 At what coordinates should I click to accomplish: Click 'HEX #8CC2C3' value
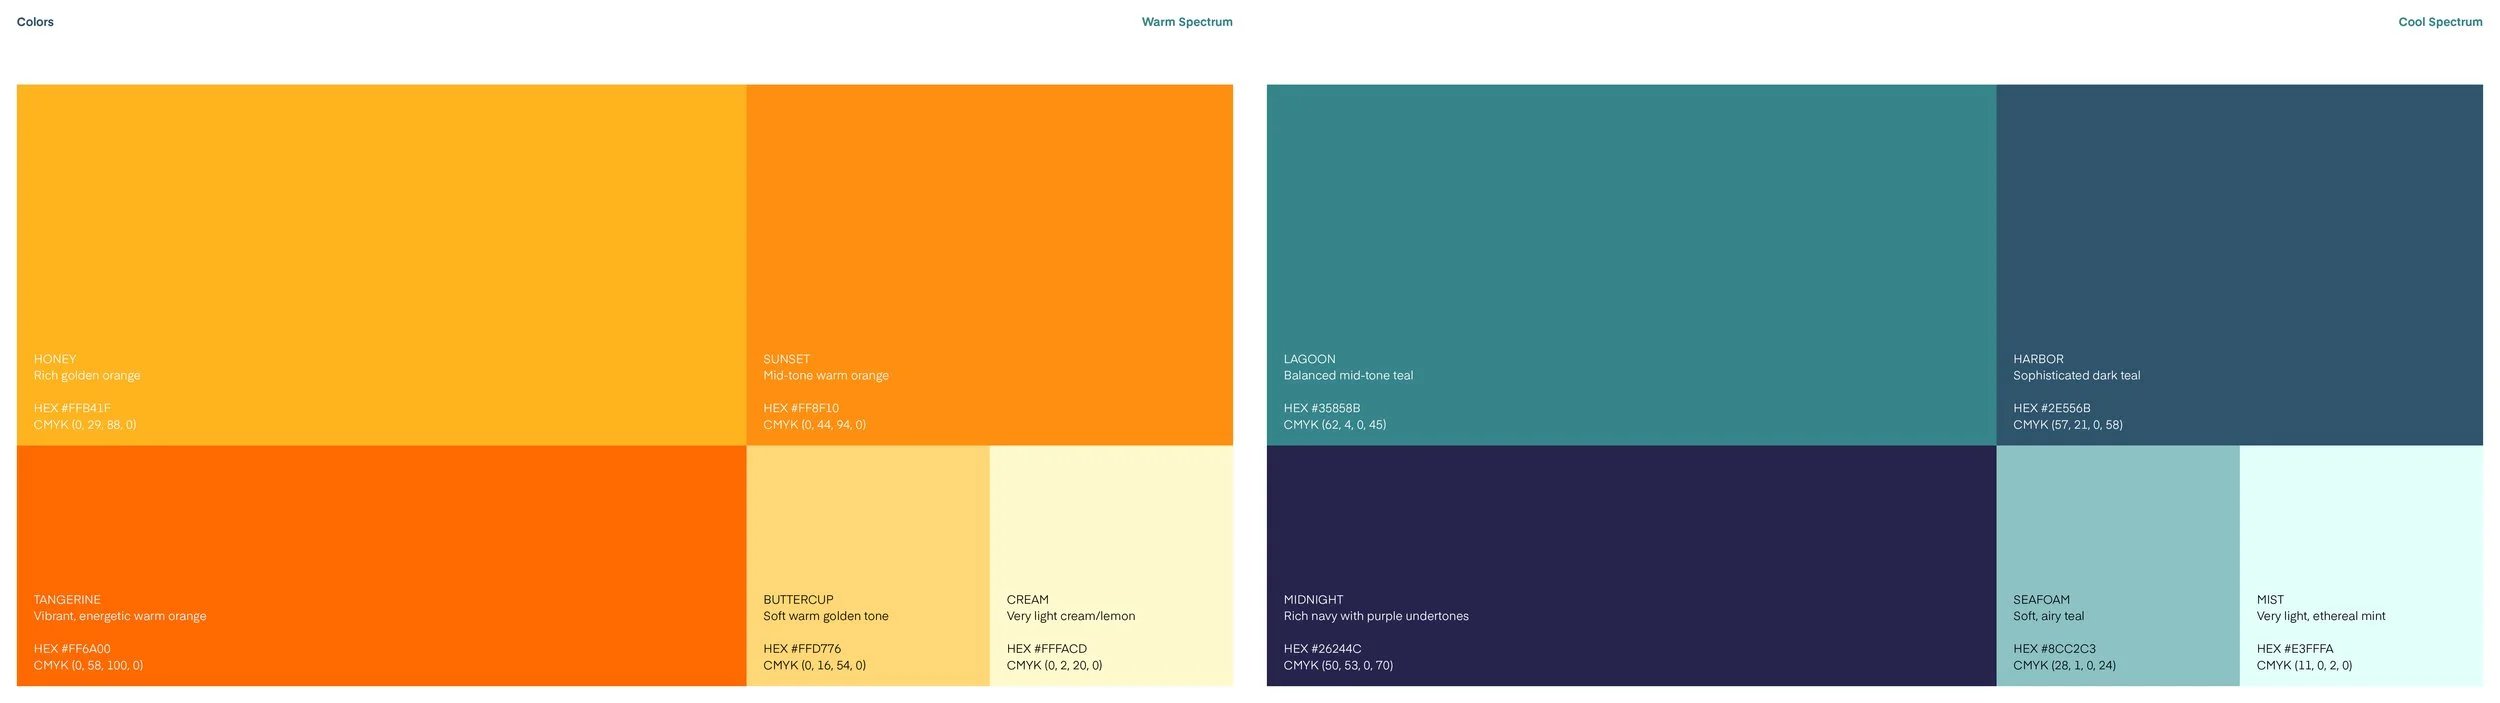point(2054,649)
